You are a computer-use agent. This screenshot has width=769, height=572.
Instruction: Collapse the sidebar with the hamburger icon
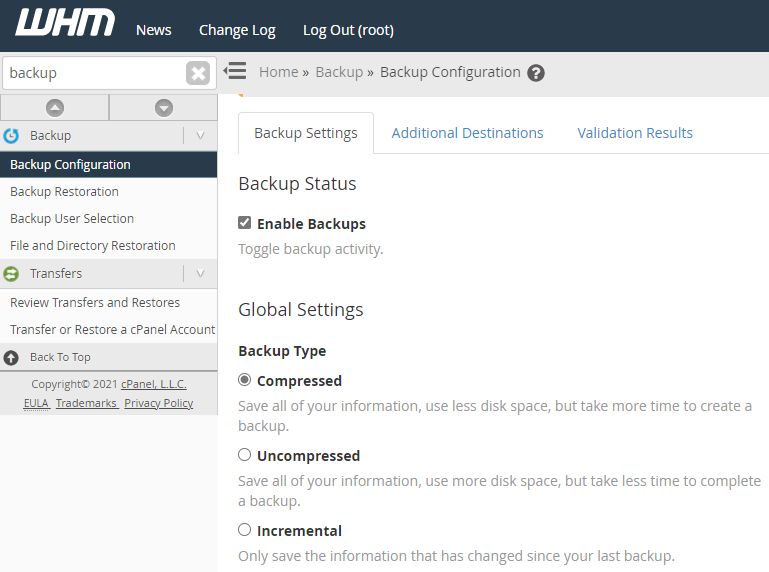point(235,71)
